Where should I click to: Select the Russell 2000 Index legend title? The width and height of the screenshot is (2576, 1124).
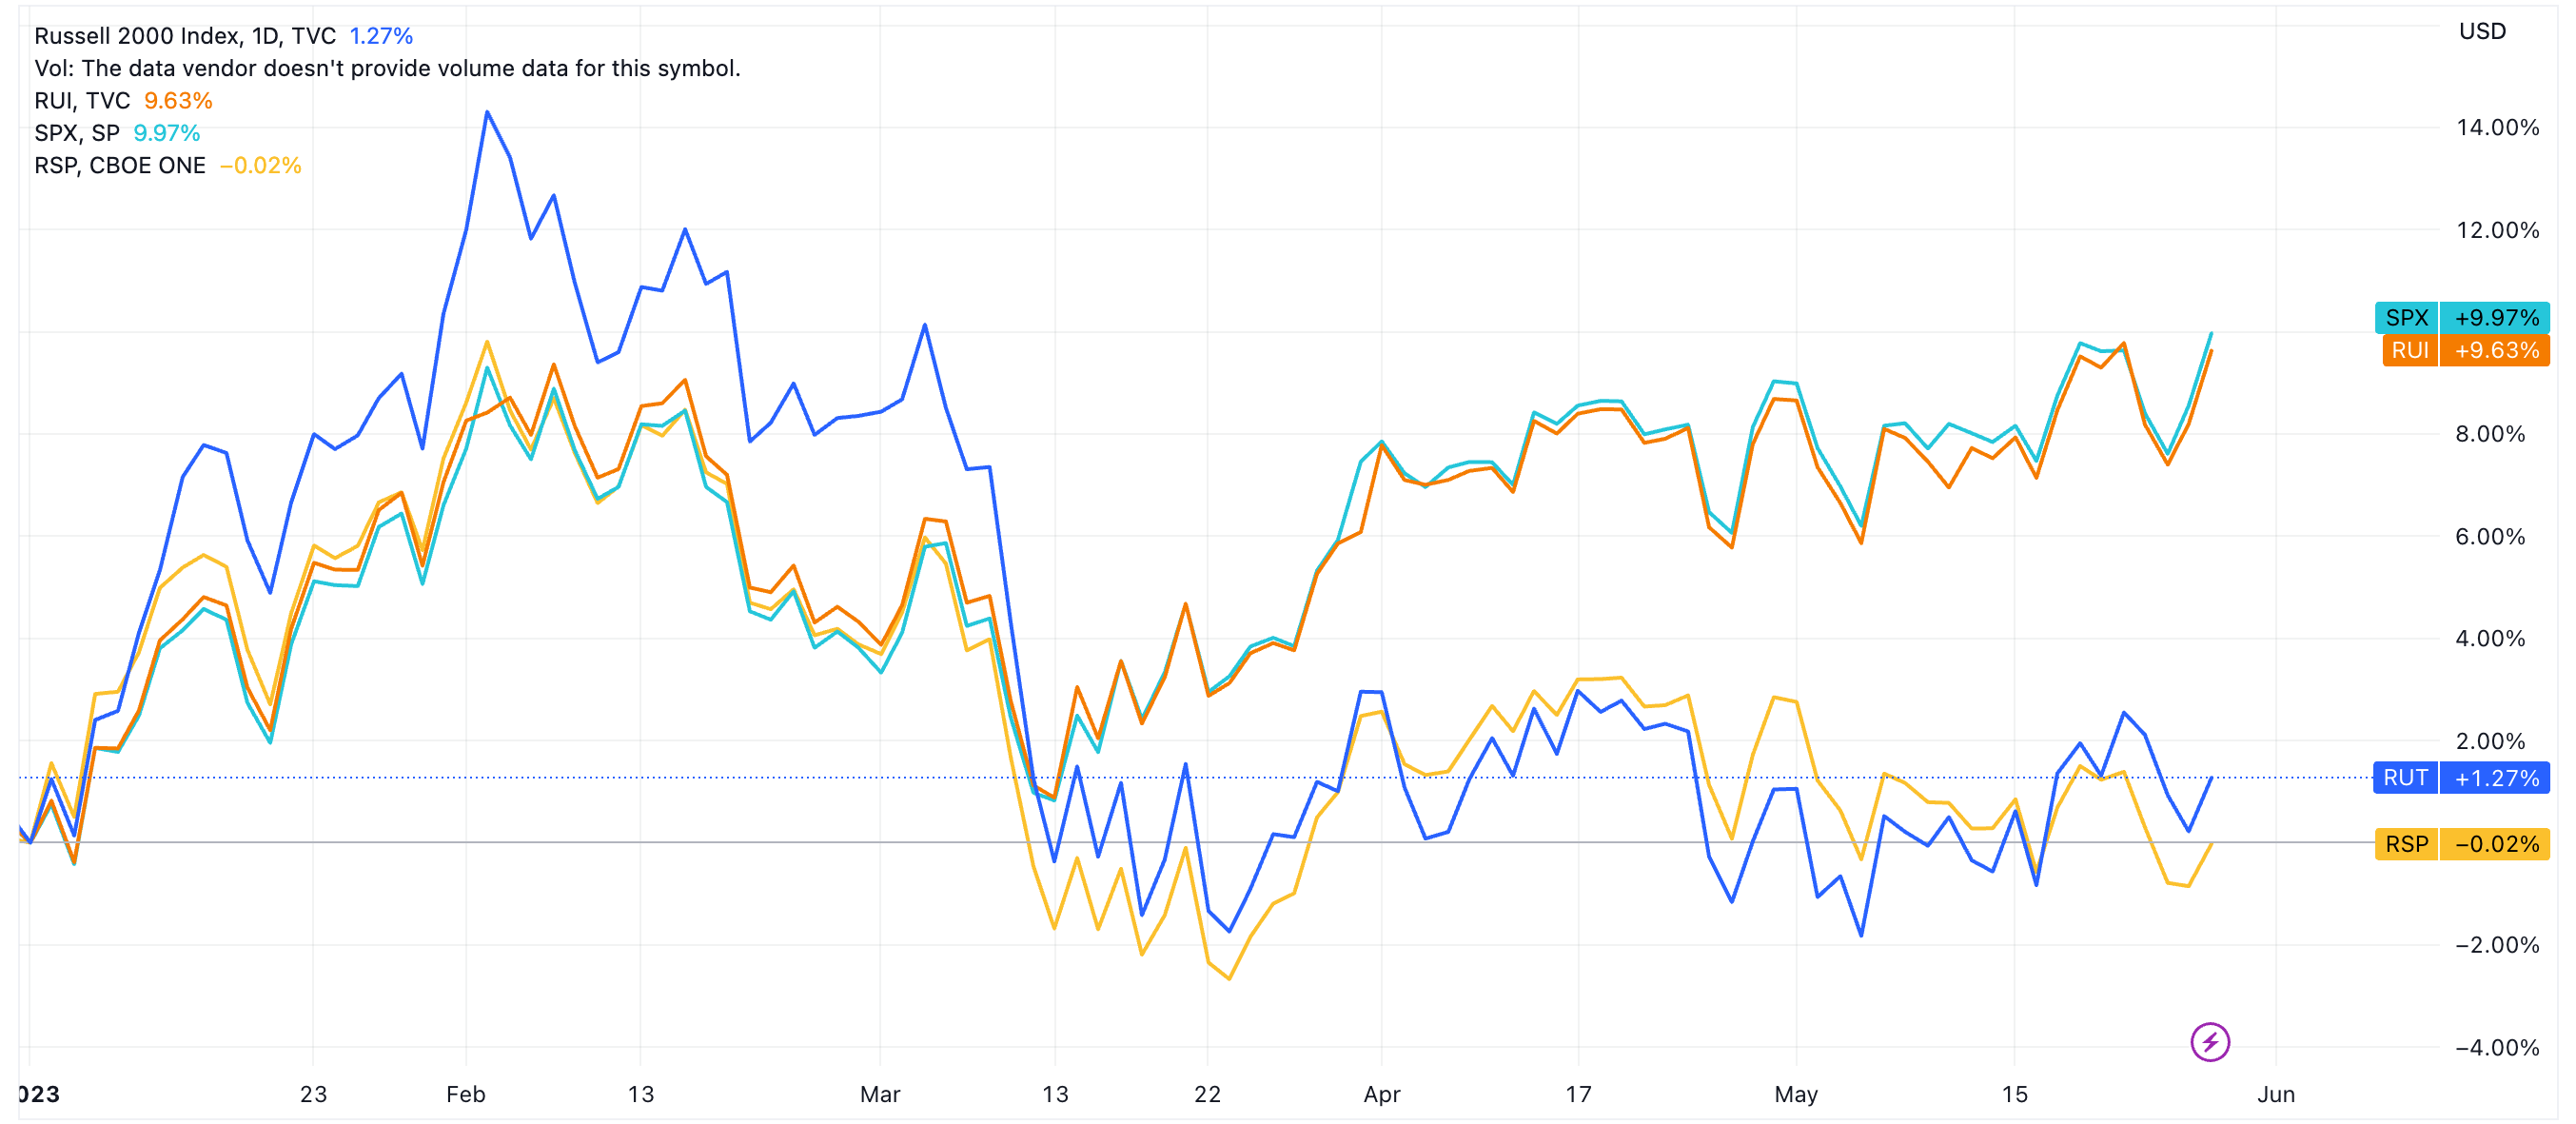pos(184,36)
